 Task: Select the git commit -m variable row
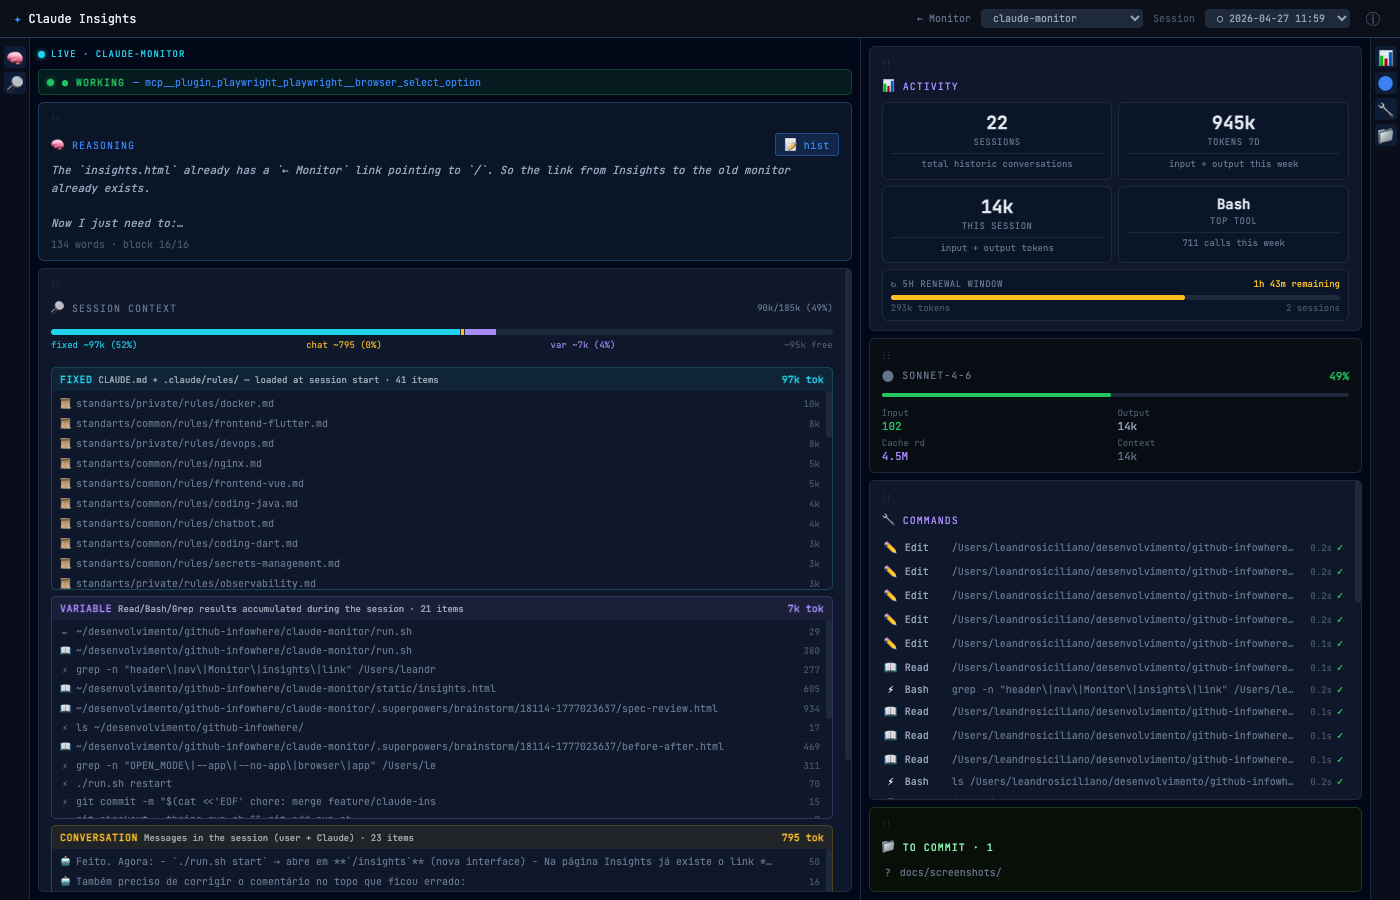click(x=440, y=802)
